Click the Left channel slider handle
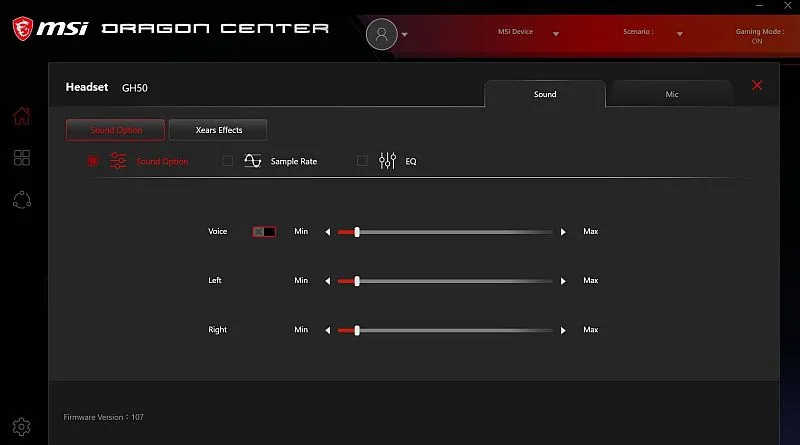The height and width of the screenshot is (445, 800). (x=357, y=281)
